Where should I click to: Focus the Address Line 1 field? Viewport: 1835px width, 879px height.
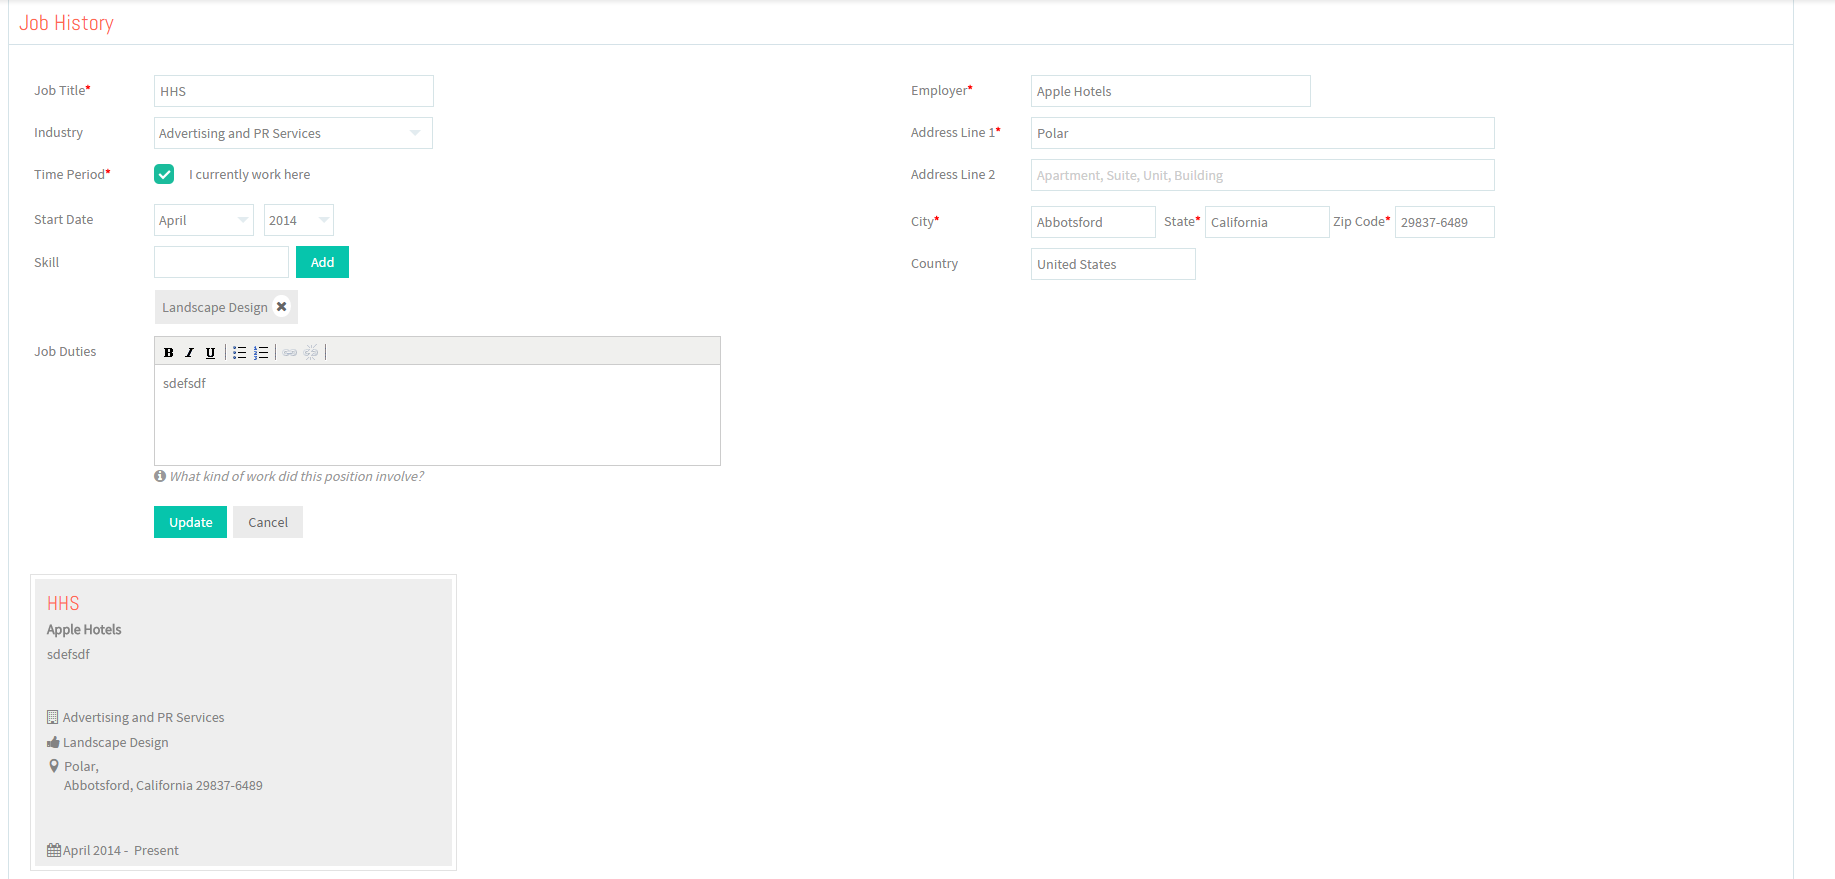point(1262,133)
